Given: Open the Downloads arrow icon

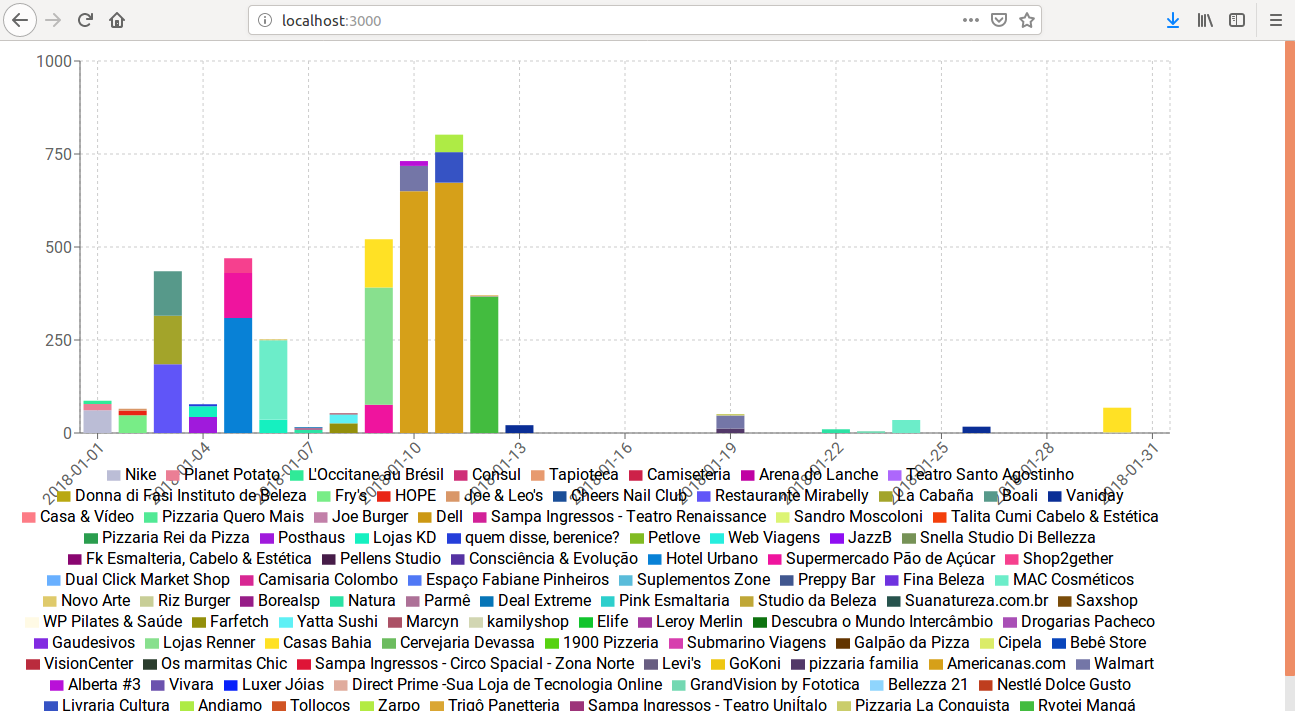Looking at the screenshot, I should (x=1172, y=19).
